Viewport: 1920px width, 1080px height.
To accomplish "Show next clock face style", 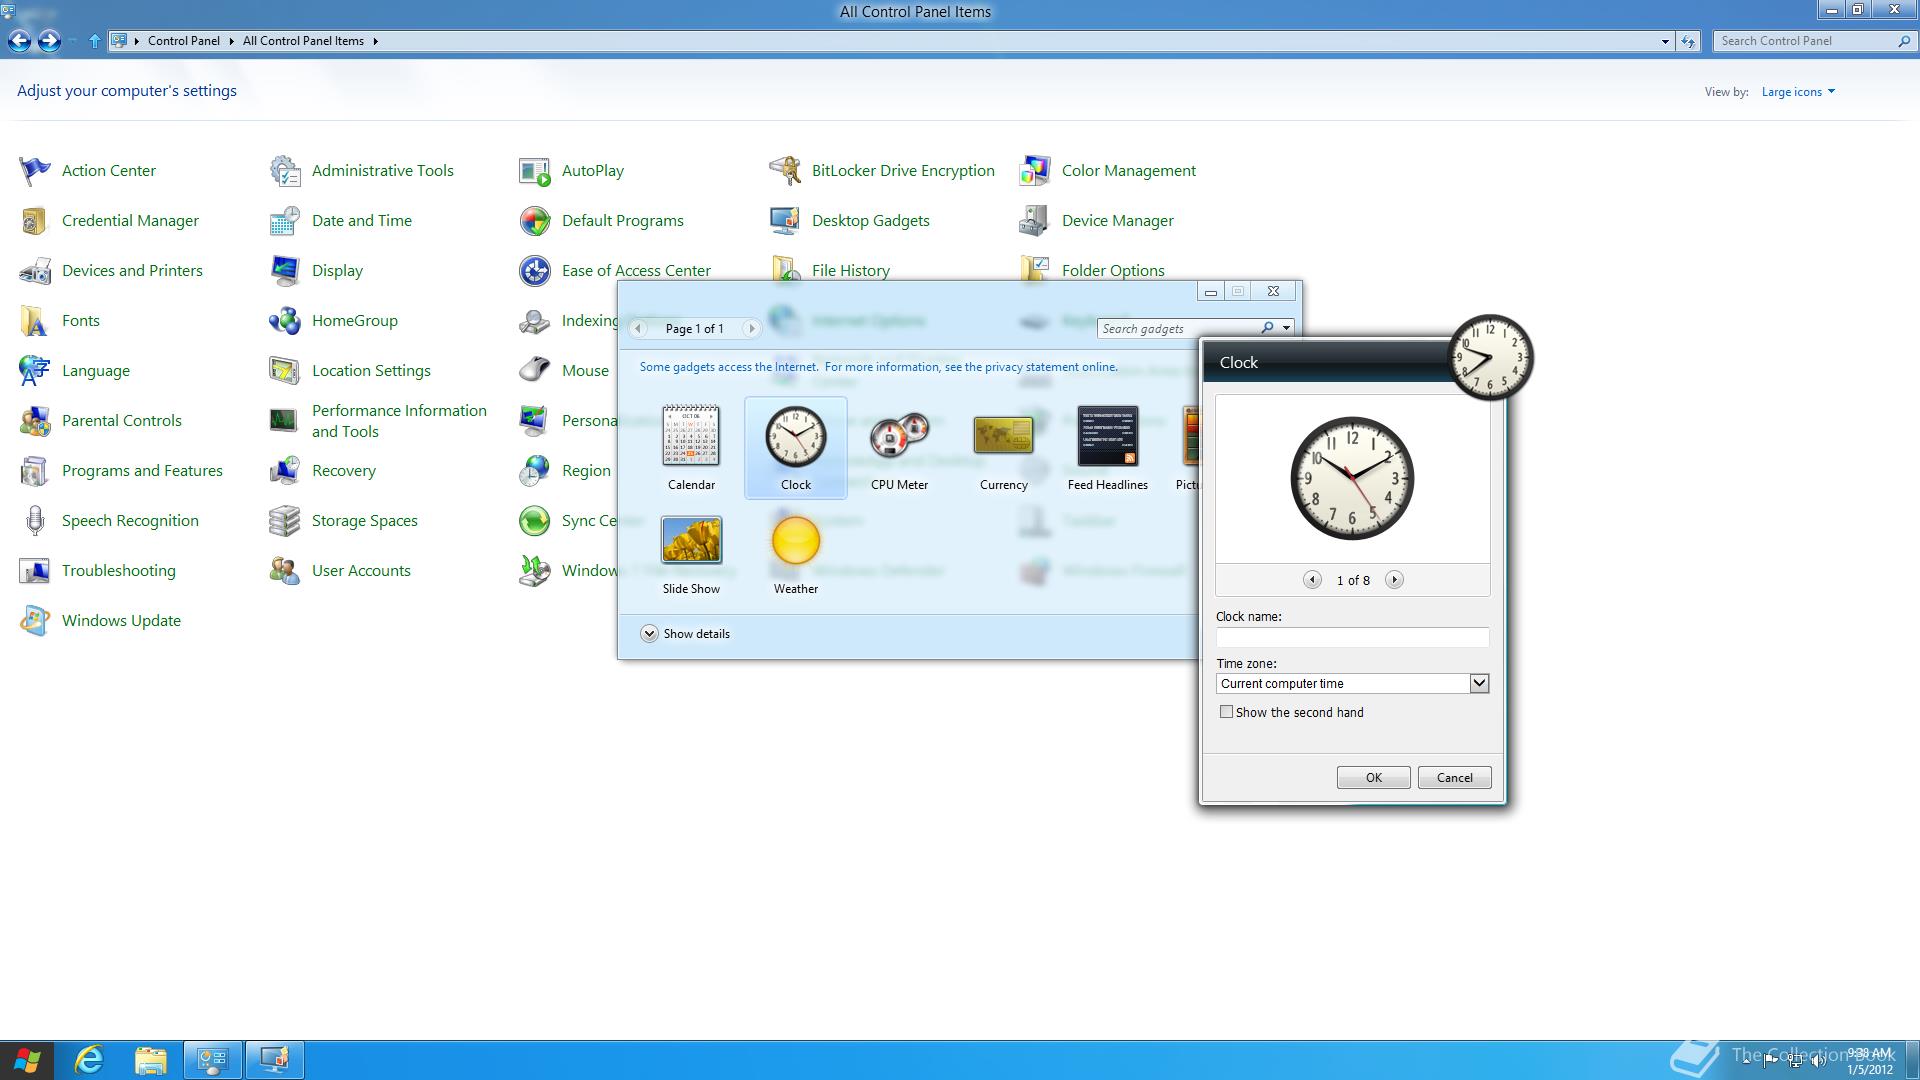I will (1394, 580).
